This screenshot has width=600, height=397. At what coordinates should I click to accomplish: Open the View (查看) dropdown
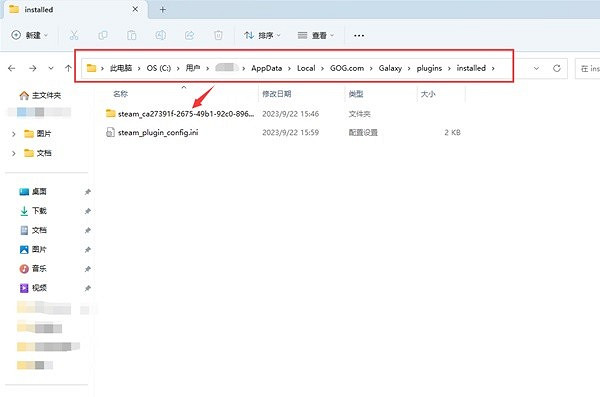point(316,35)
